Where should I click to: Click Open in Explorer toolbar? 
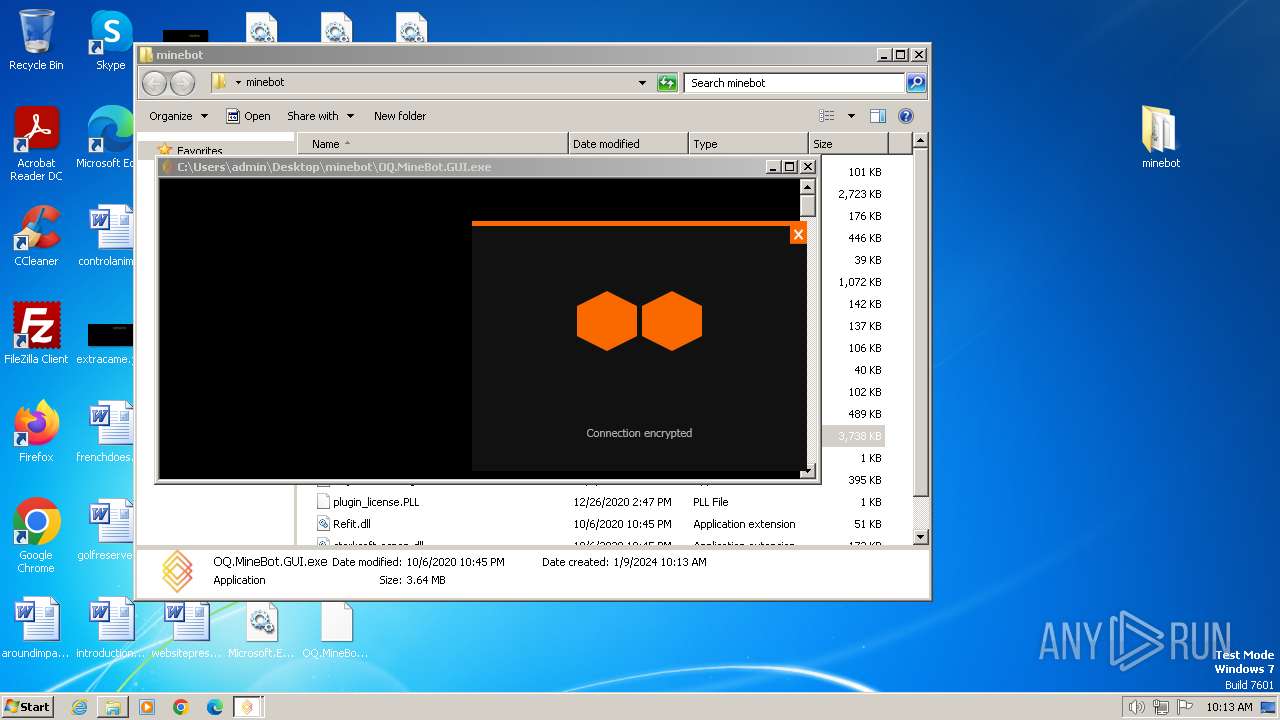tap(248, 116)
